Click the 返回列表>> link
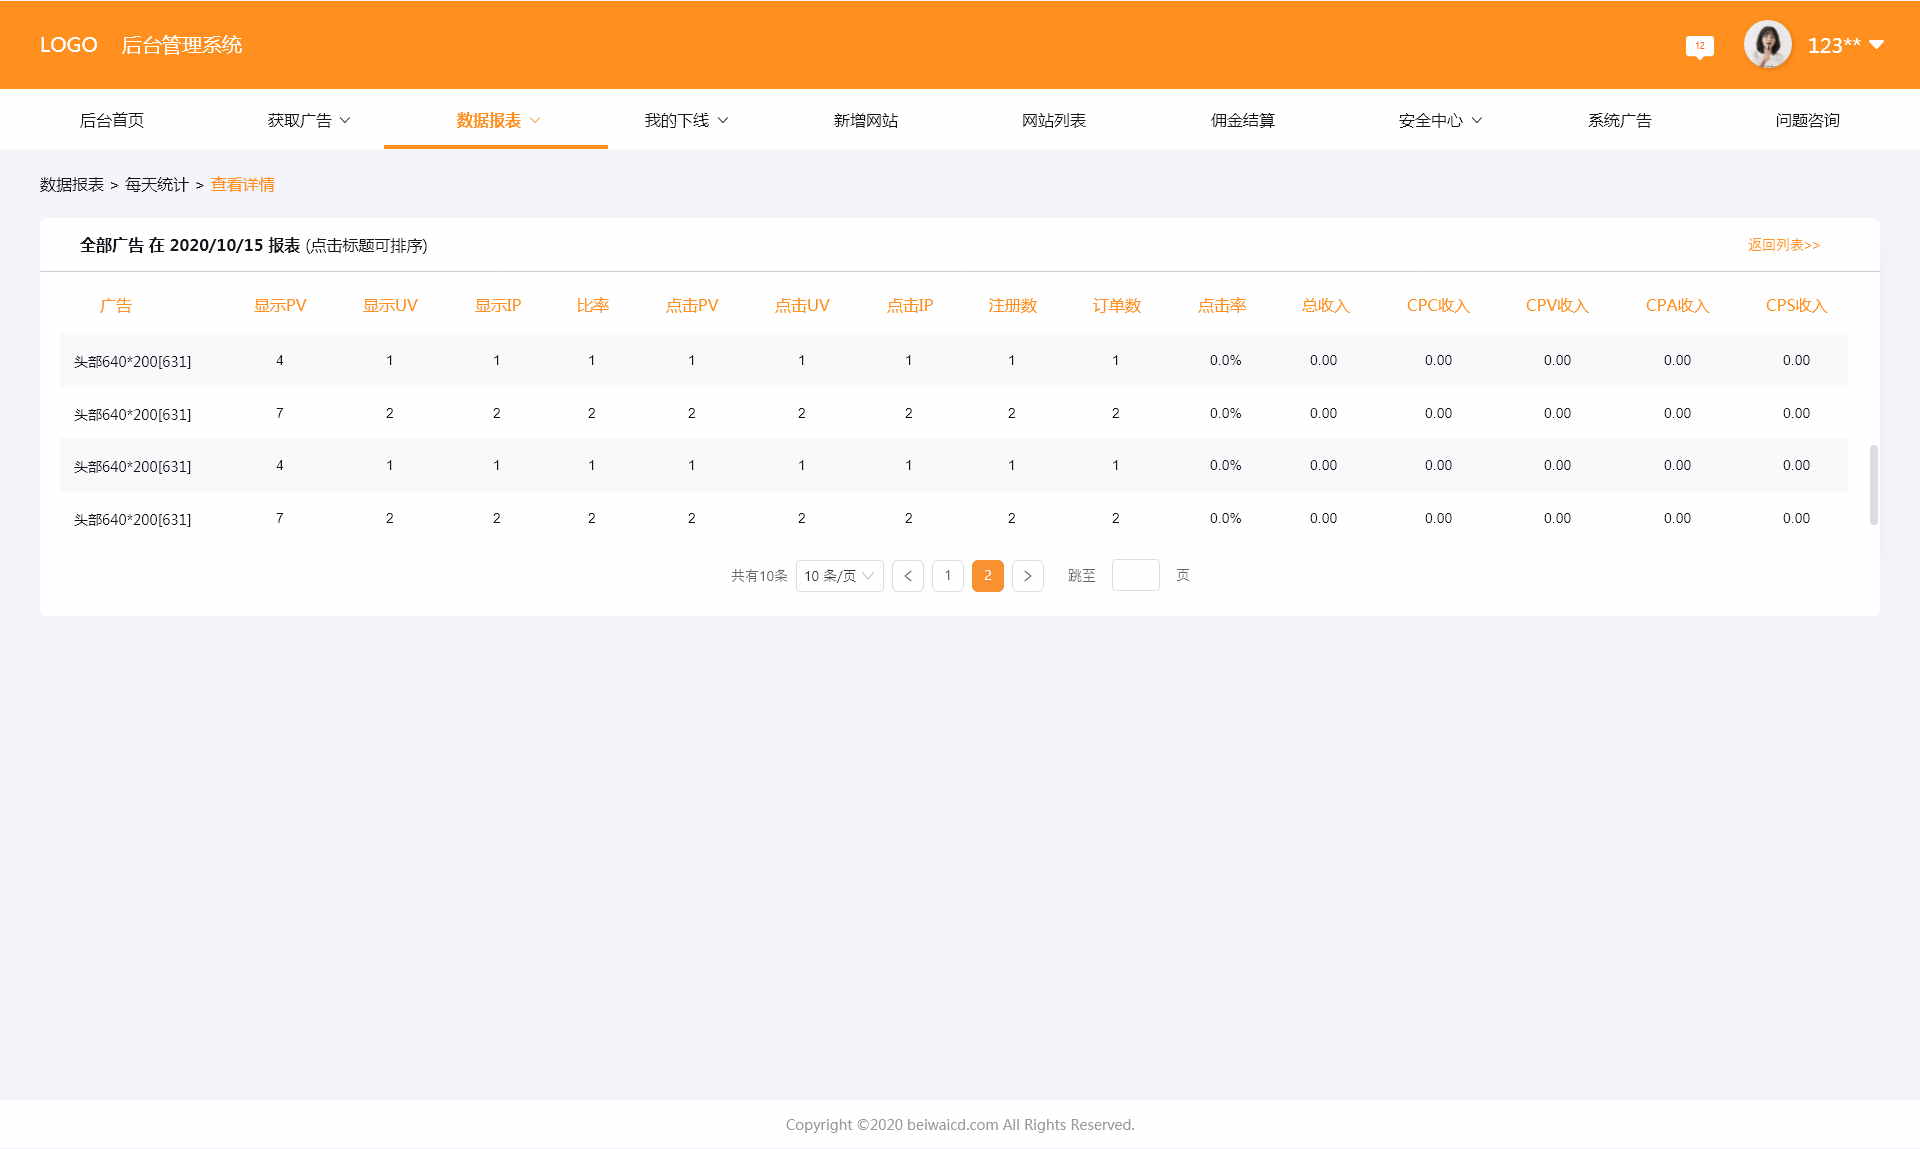The image size is (1920, 1149). click(x=1783, y=245)
